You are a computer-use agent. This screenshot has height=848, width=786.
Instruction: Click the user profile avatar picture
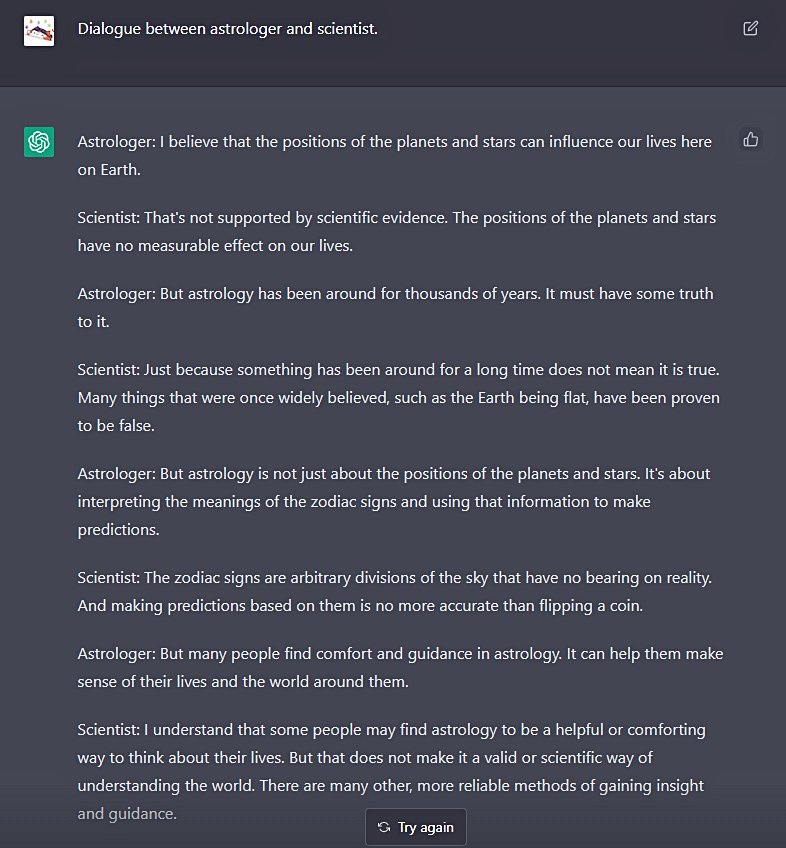(x=39, y=31)
